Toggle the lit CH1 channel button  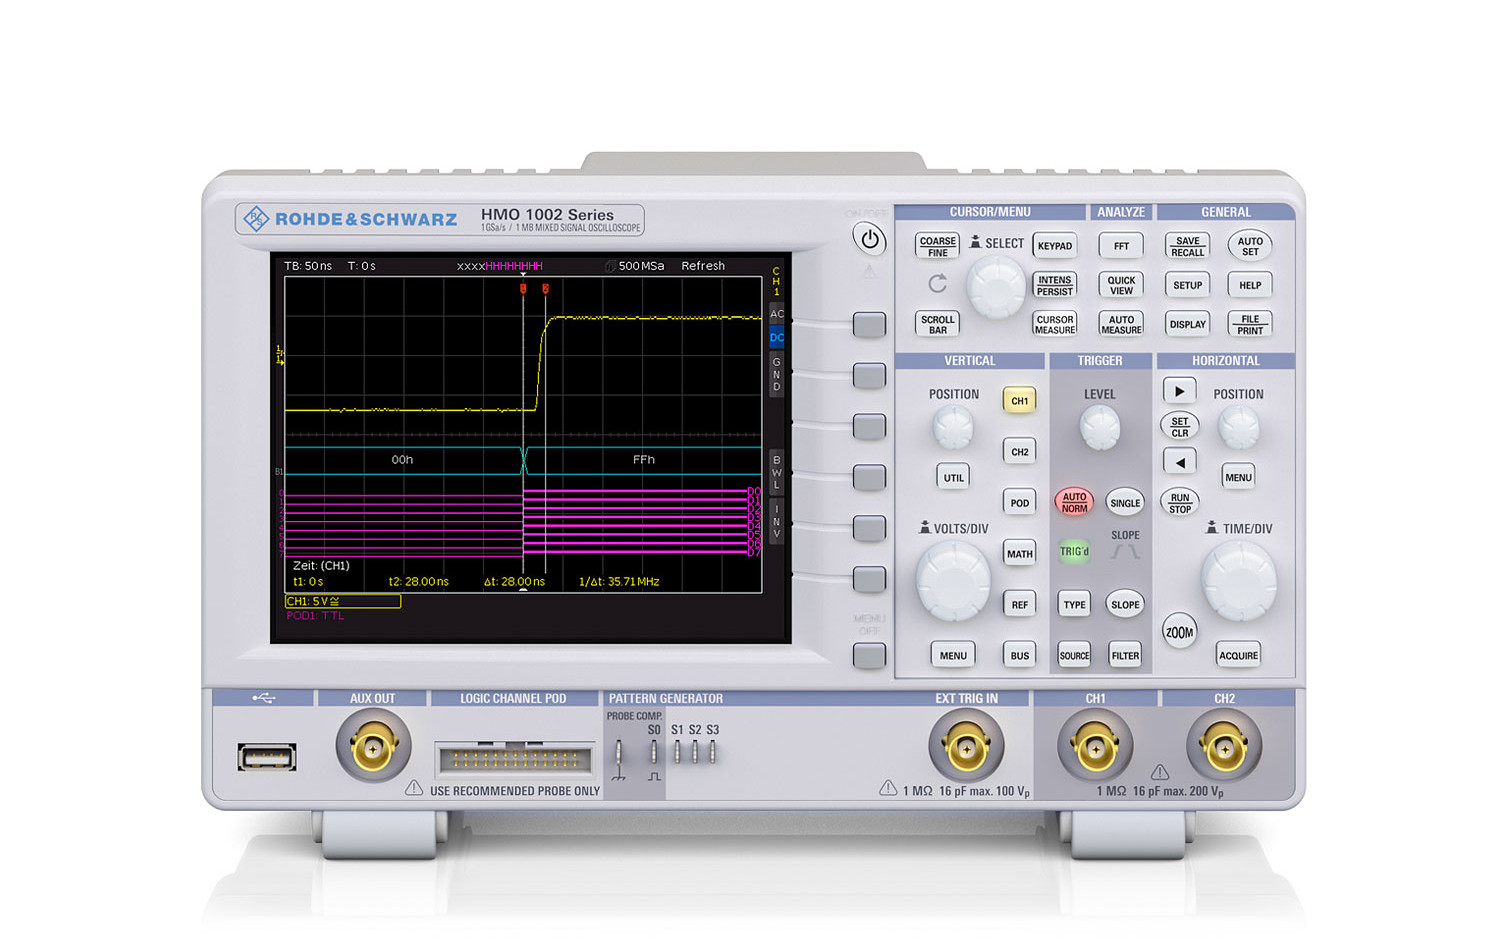point(1019,401)
